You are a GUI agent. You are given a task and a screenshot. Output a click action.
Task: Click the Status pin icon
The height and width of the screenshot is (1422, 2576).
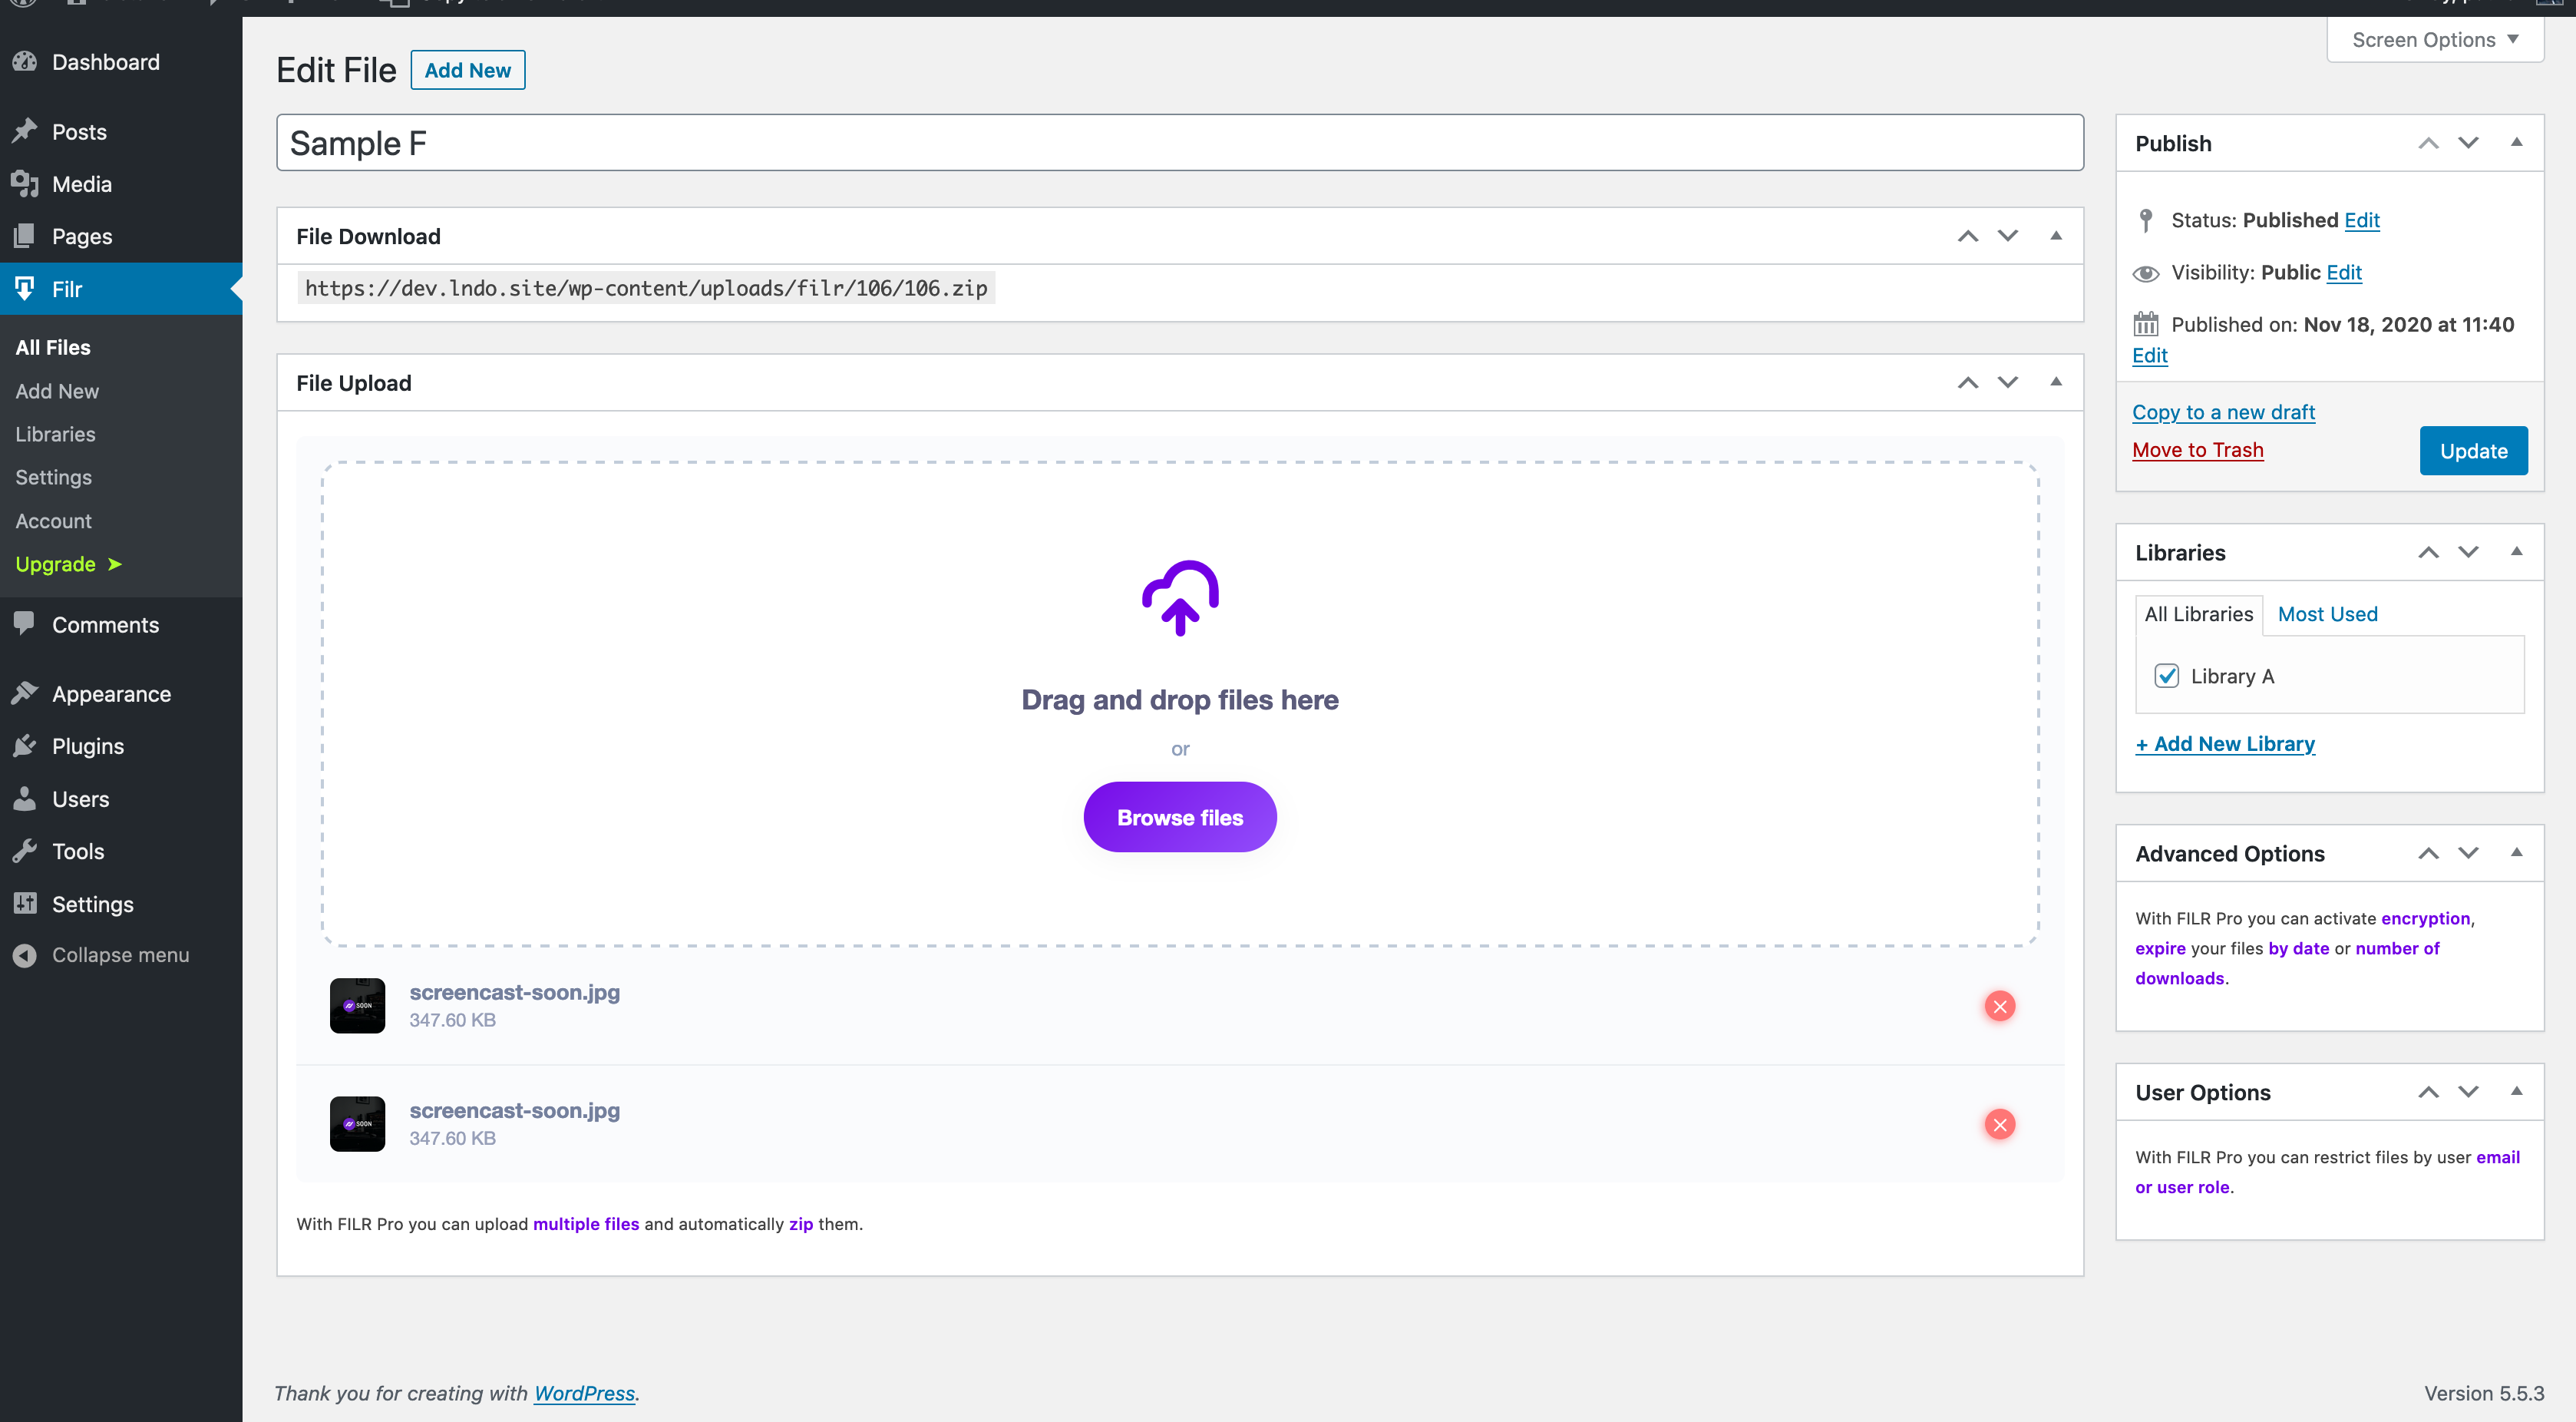[x=2145, y=220]
